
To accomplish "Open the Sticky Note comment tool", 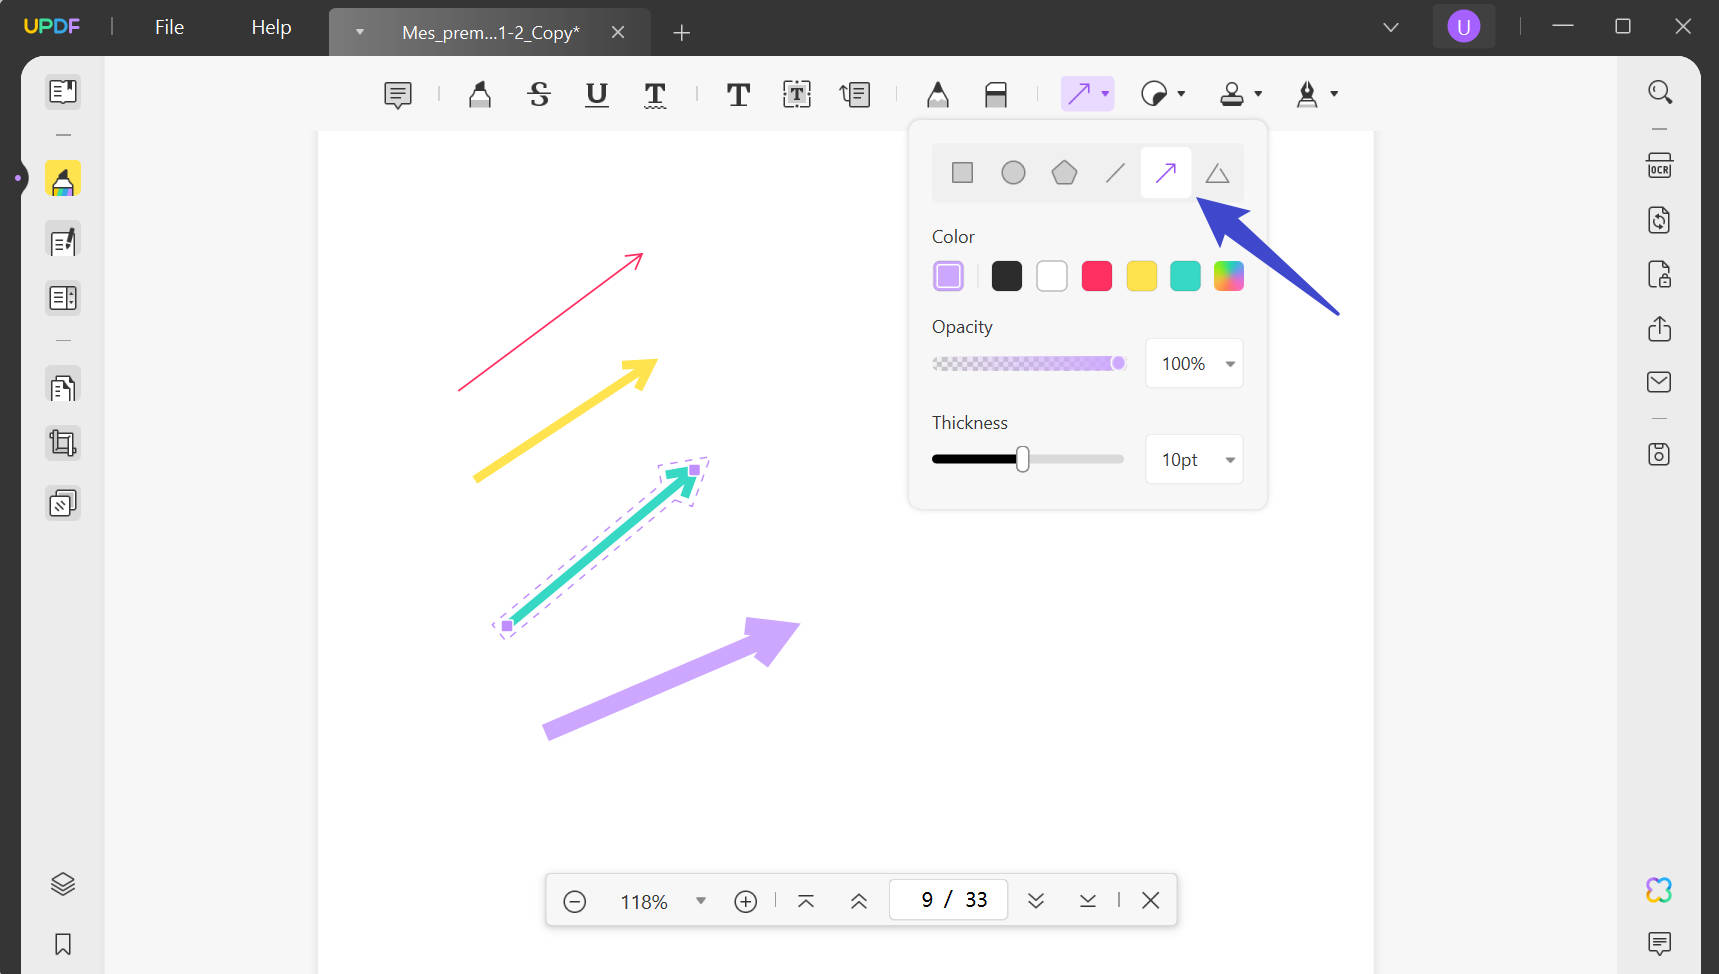I will (397, 93).
